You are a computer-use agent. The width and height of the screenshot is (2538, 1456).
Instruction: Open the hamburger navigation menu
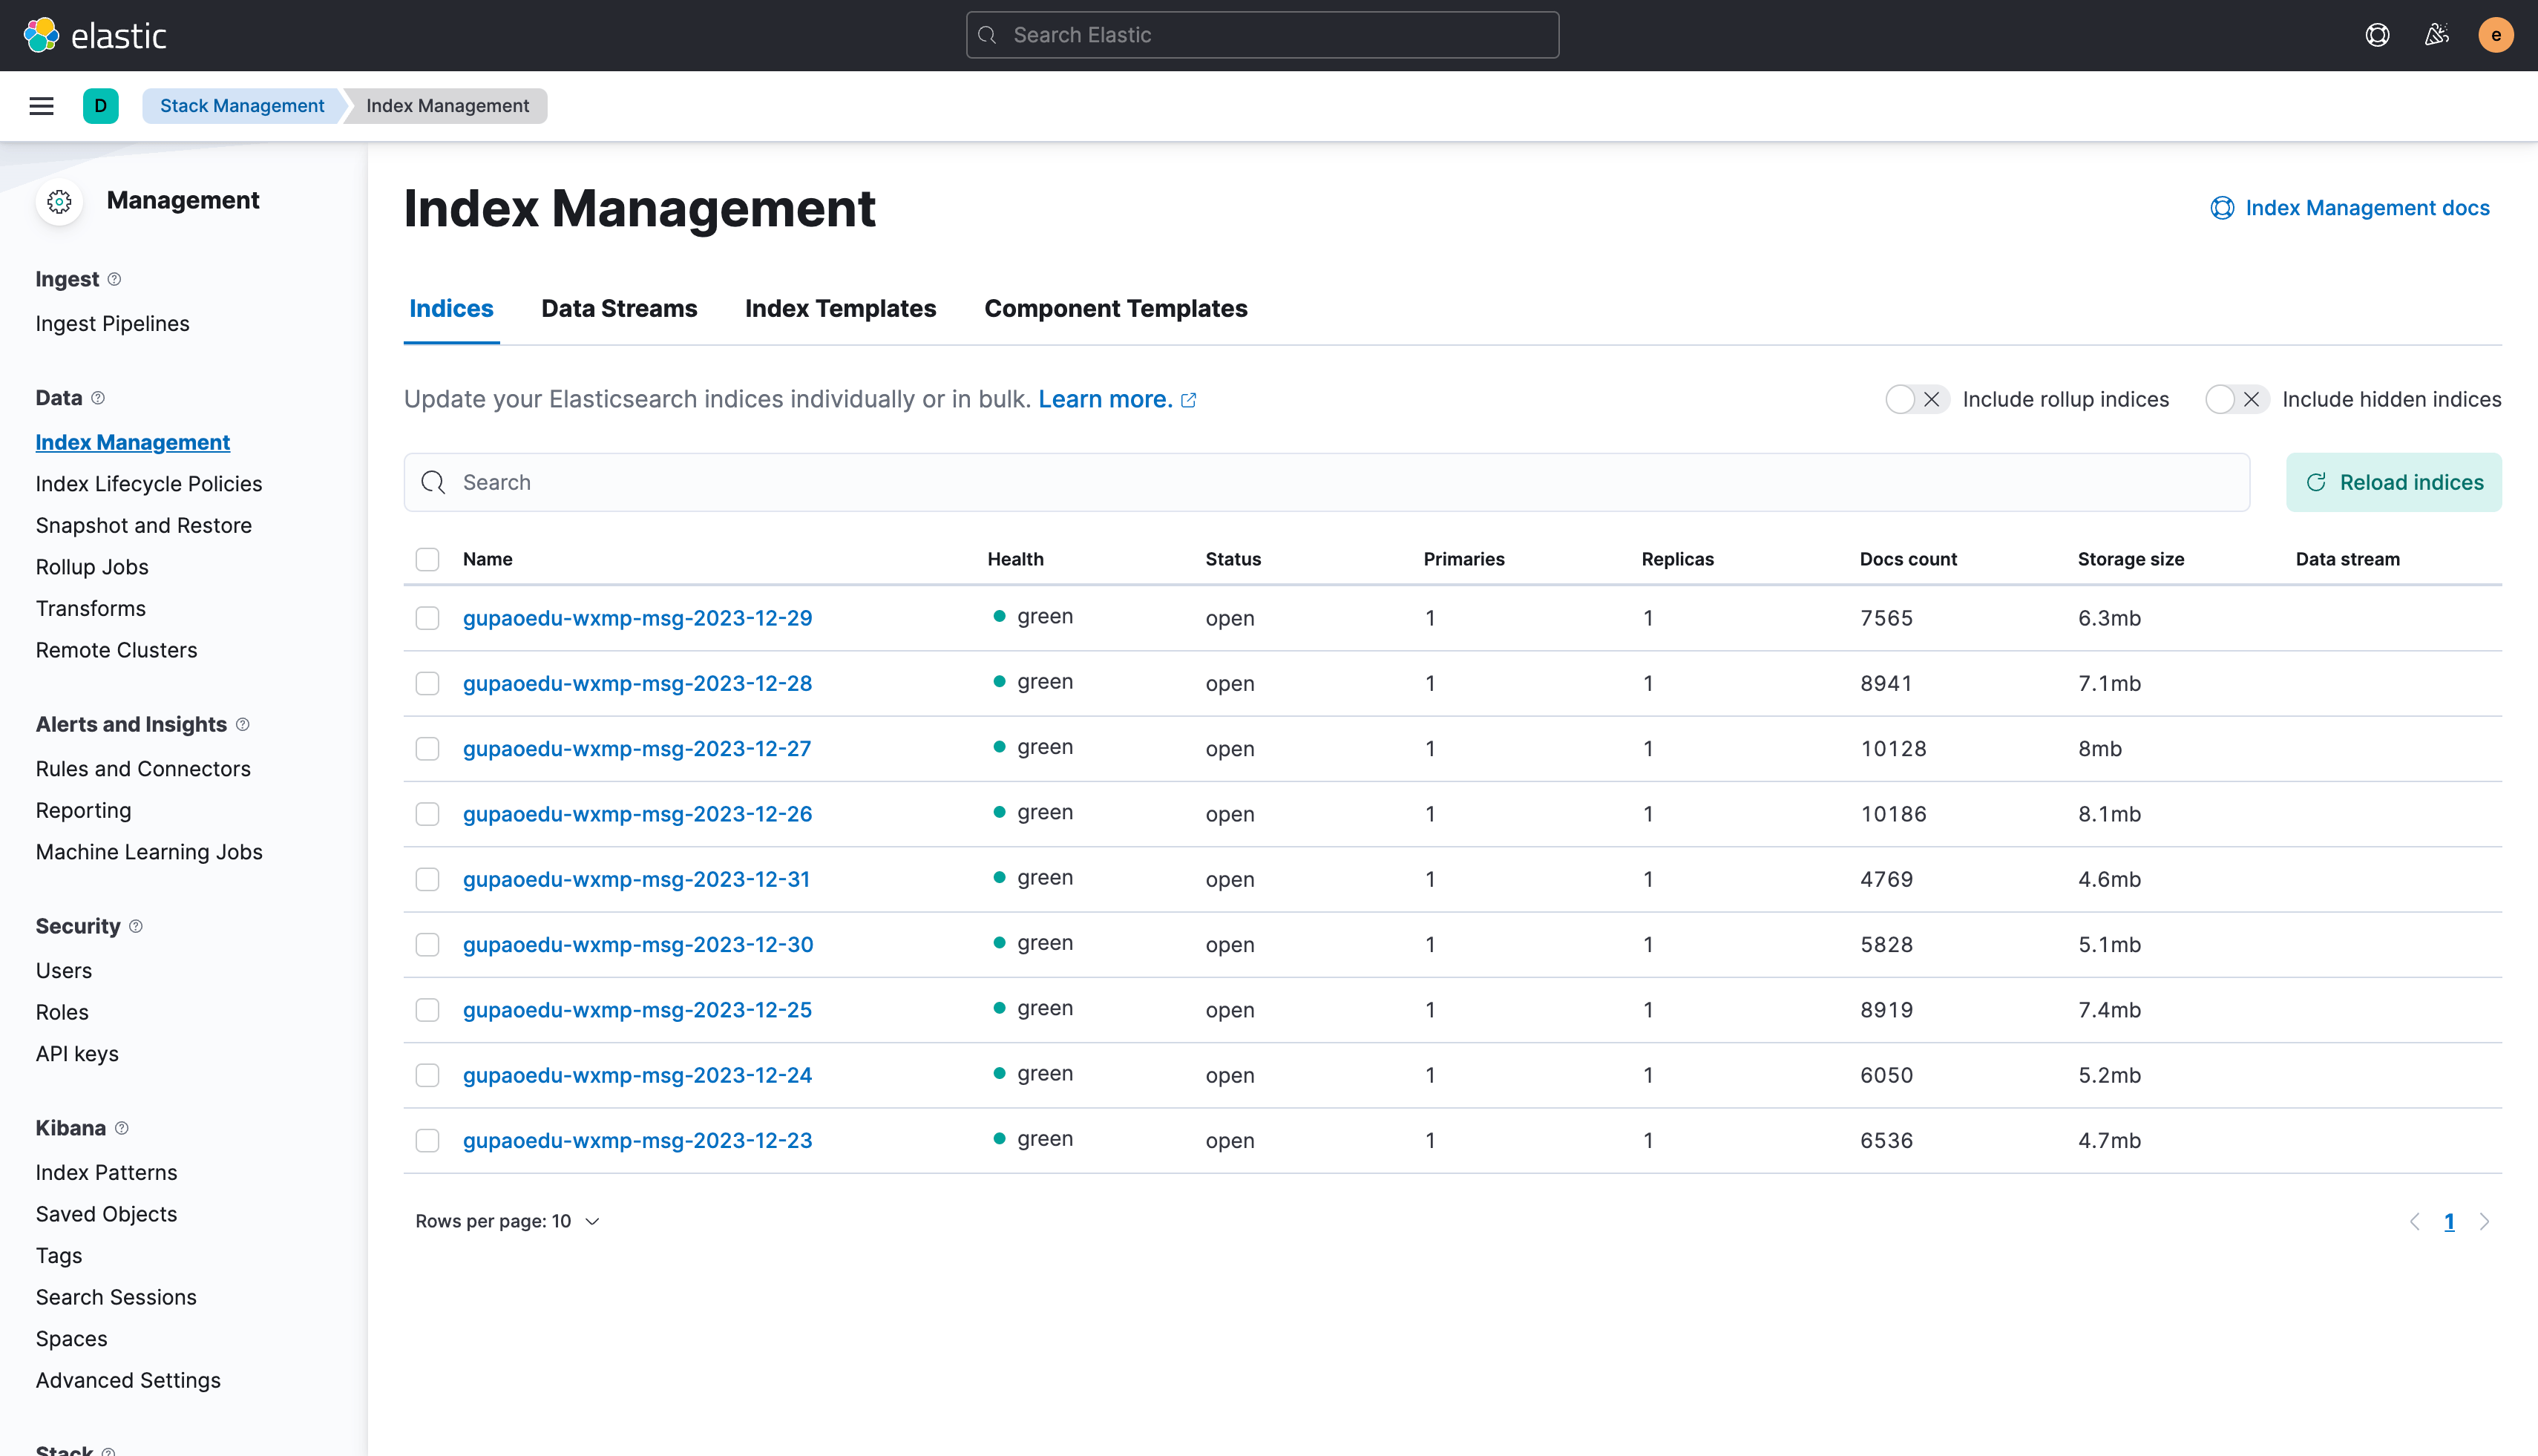pos(41,106)
